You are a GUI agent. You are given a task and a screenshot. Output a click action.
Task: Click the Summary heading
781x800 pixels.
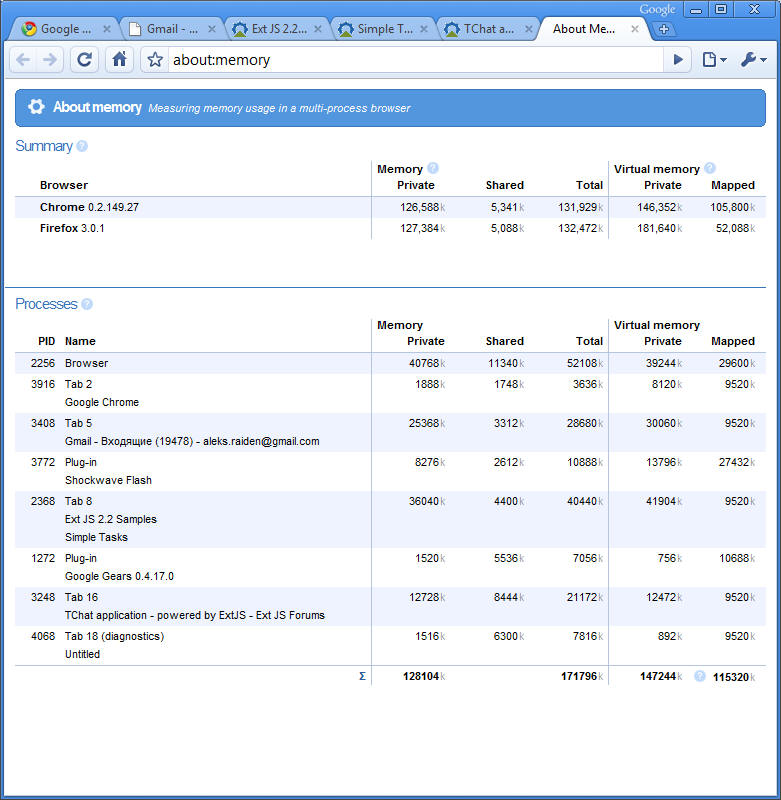44,146
